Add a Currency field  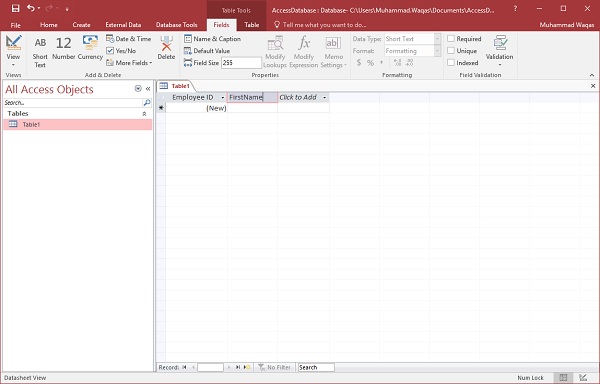90,48
